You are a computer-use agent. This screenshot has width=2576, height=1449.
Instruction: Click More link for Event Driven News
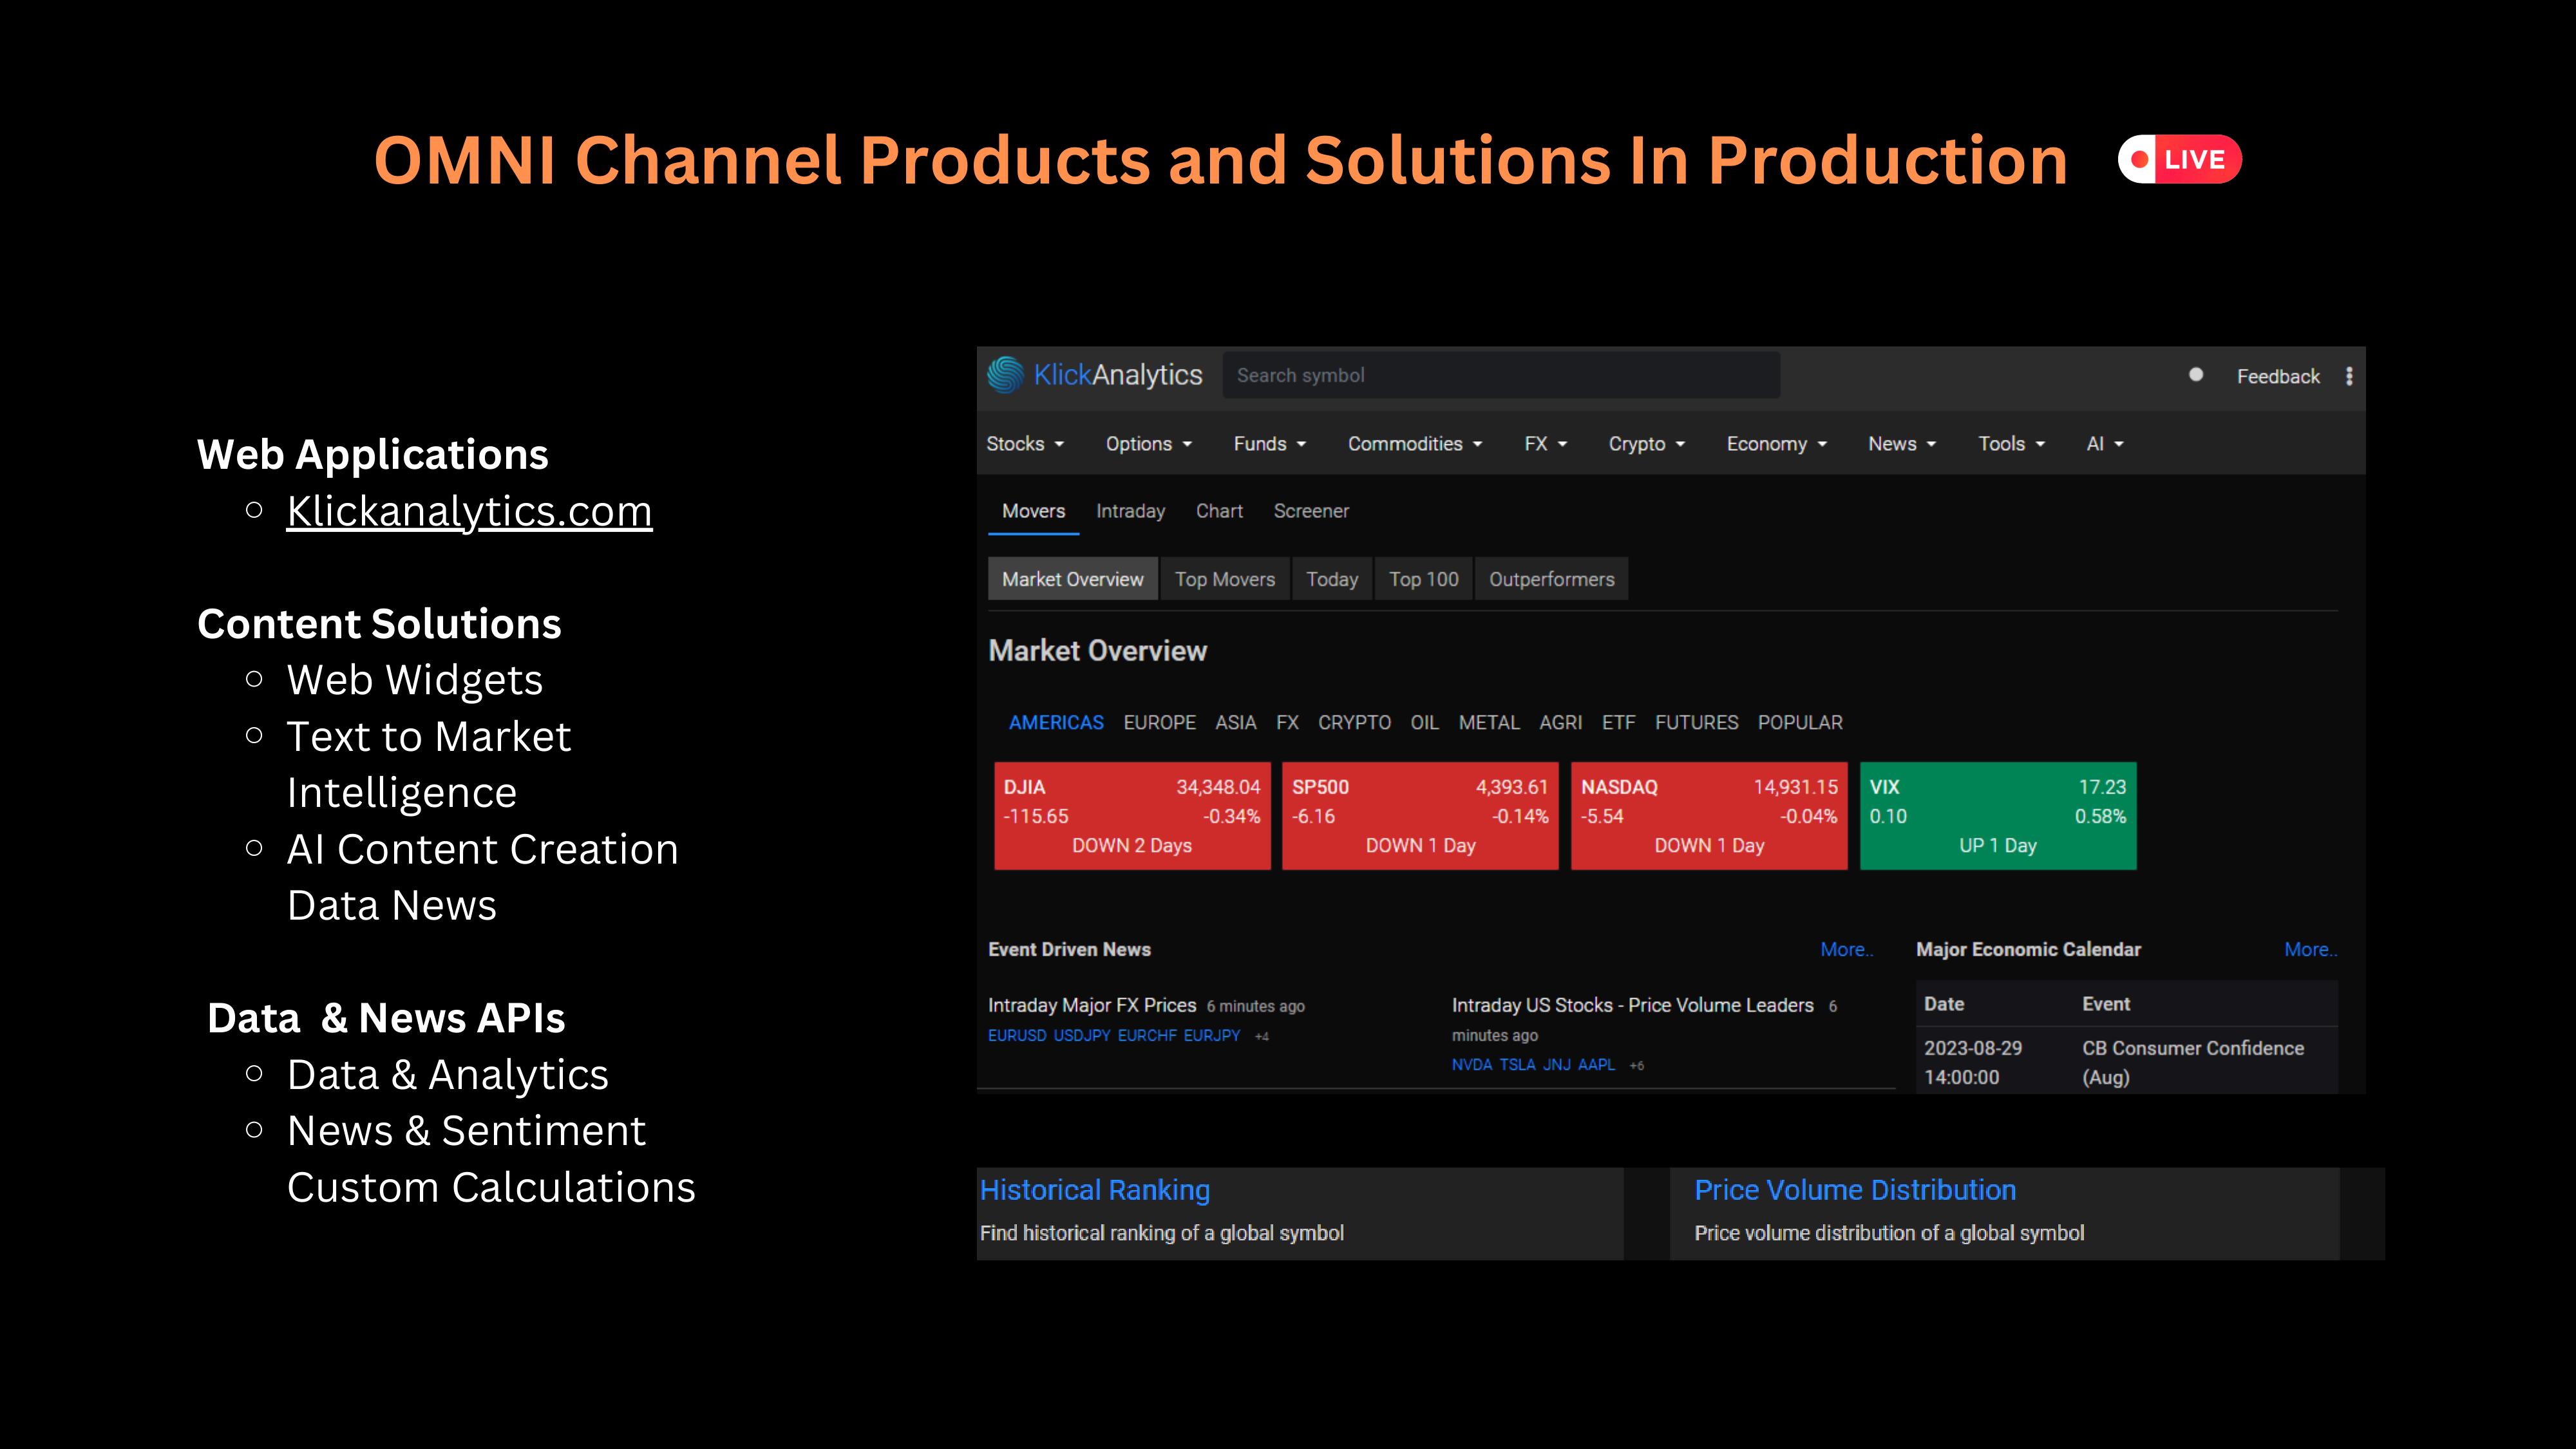coord(1846,949)
